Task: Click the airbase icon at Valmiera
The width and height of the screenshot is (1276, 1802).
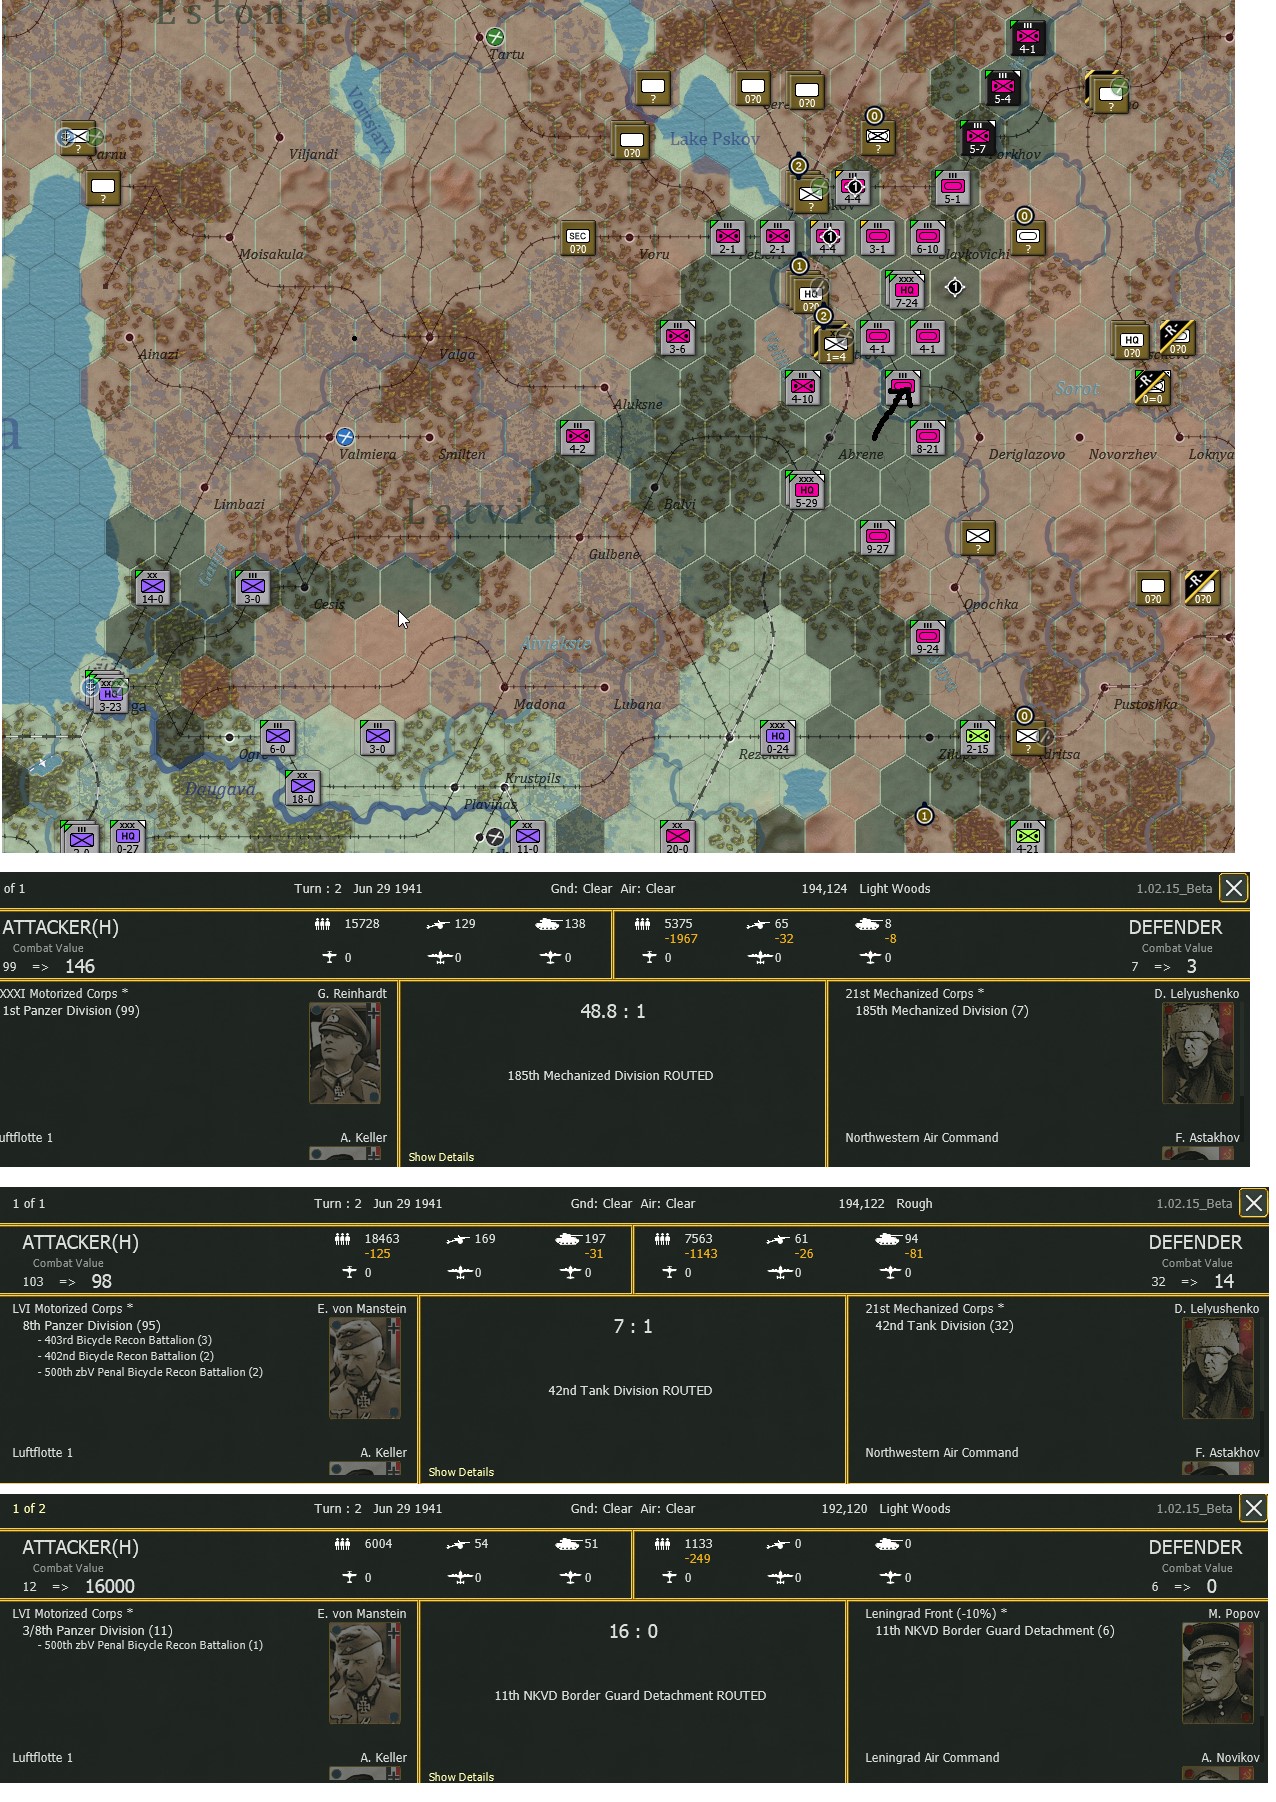Action: tap(345, 437)
